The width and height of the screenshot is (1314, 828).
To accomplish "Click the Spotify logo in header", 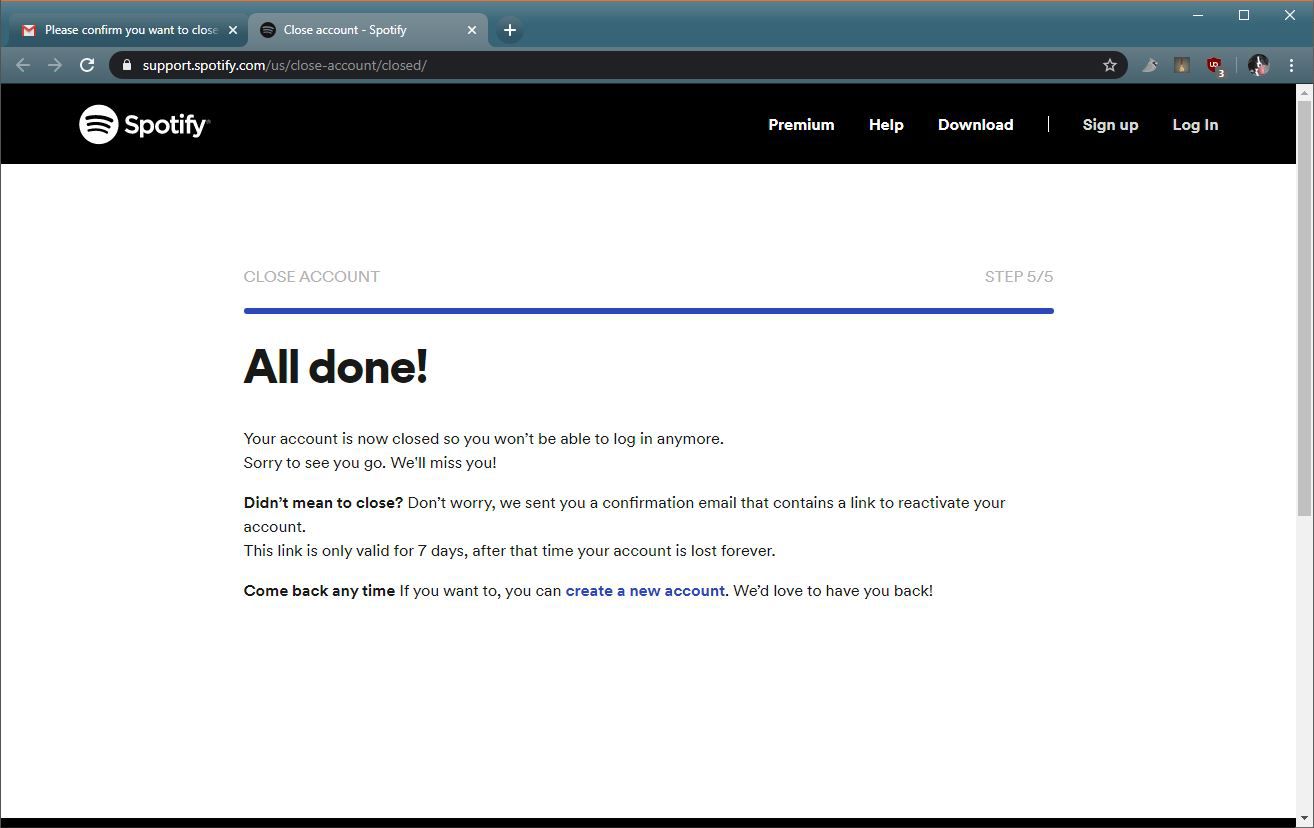I will coord(144,124).
